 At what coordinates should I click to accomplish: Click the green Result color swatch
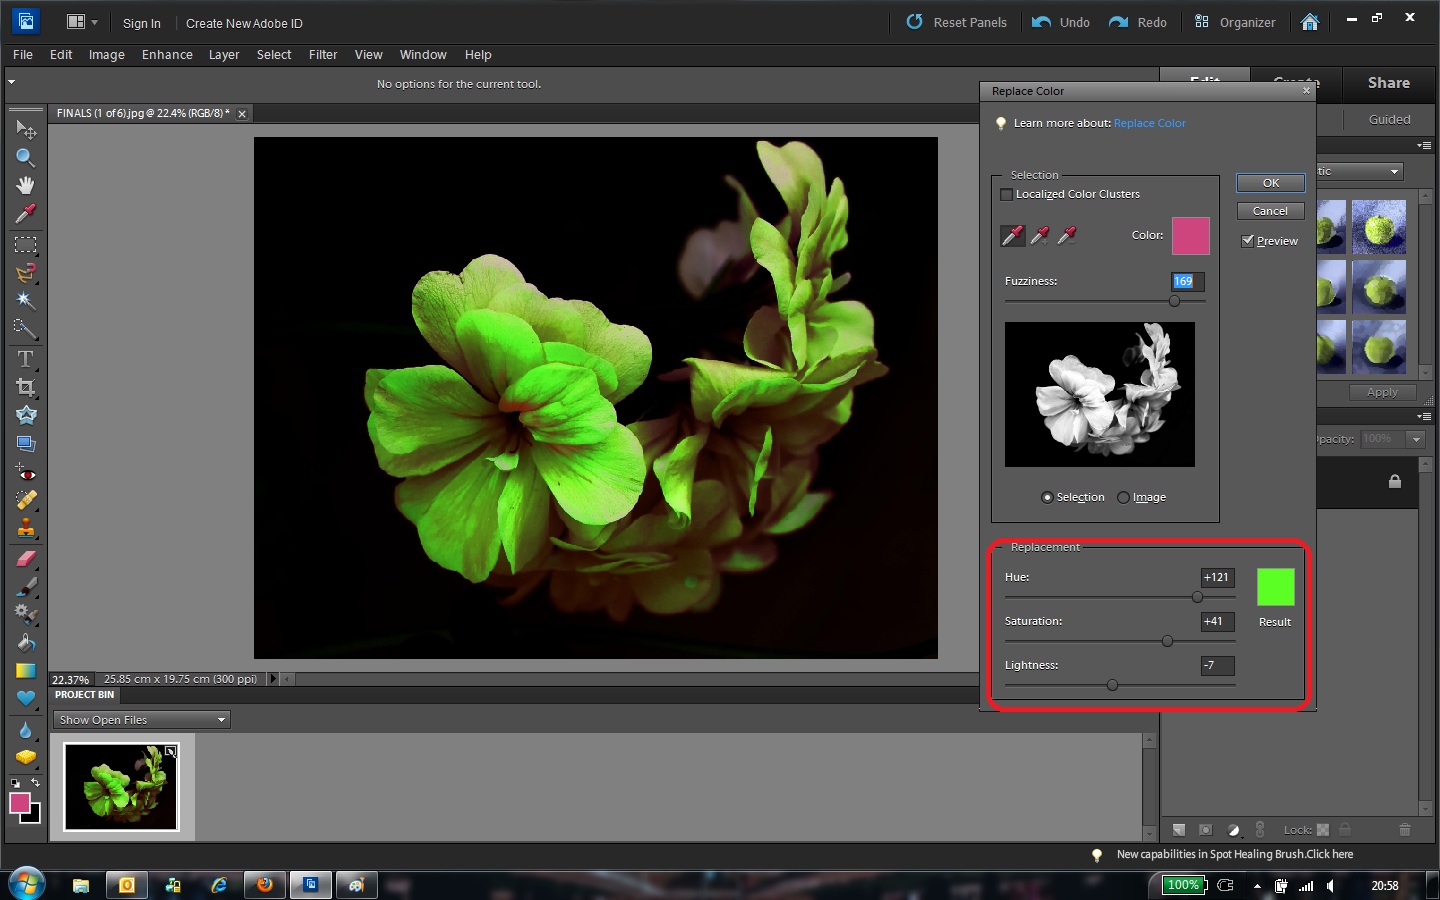pyautogui.click(x=1275, y=587)
